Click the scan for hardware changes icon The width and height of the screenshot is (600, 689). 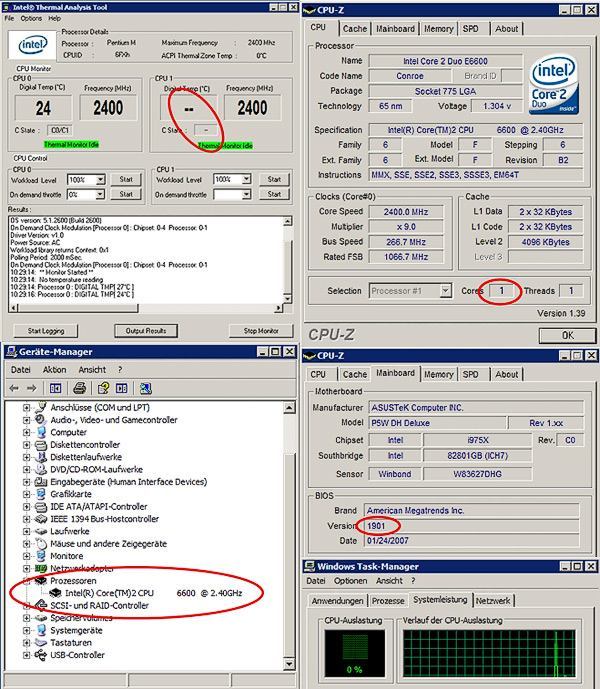(x=145, y=388)
